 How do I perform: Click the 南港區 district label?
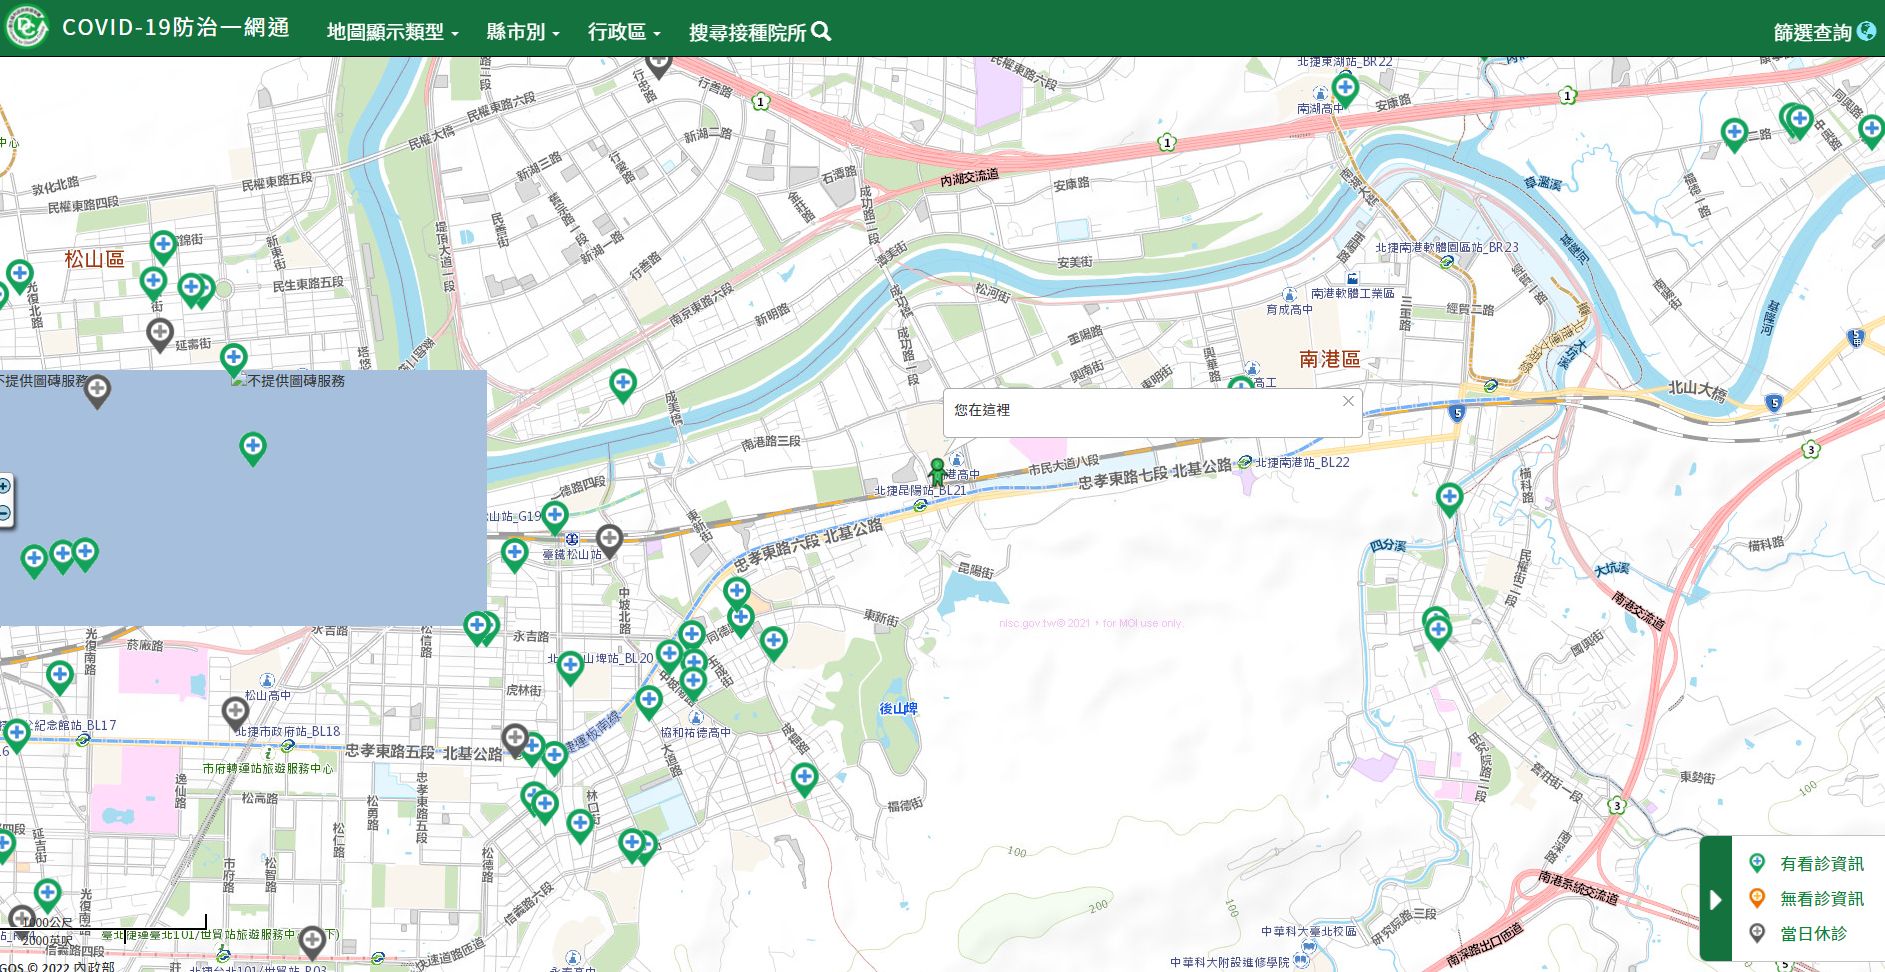pyautogui.click(x=1330, y=359)
